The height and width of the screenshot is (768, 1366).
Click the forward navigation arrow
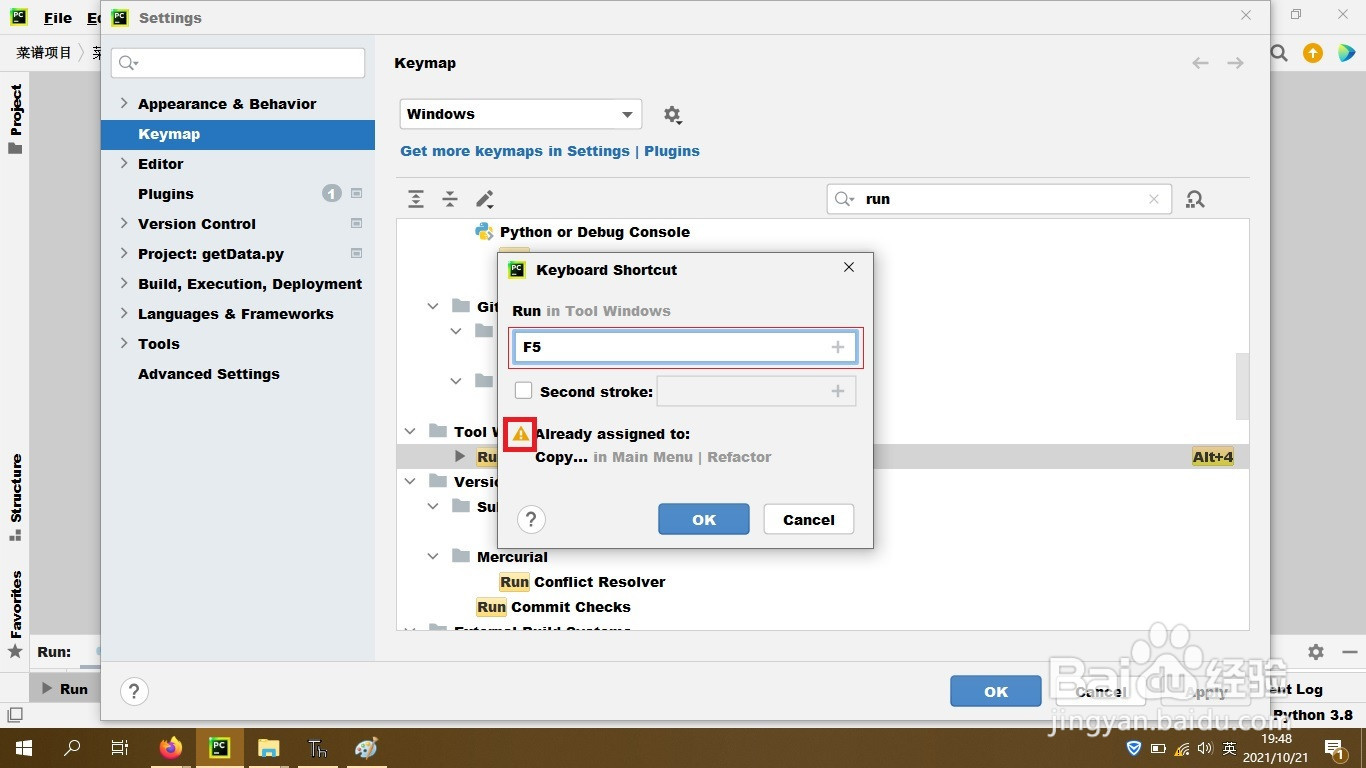pyautogui.click(x=1236, y=63)
